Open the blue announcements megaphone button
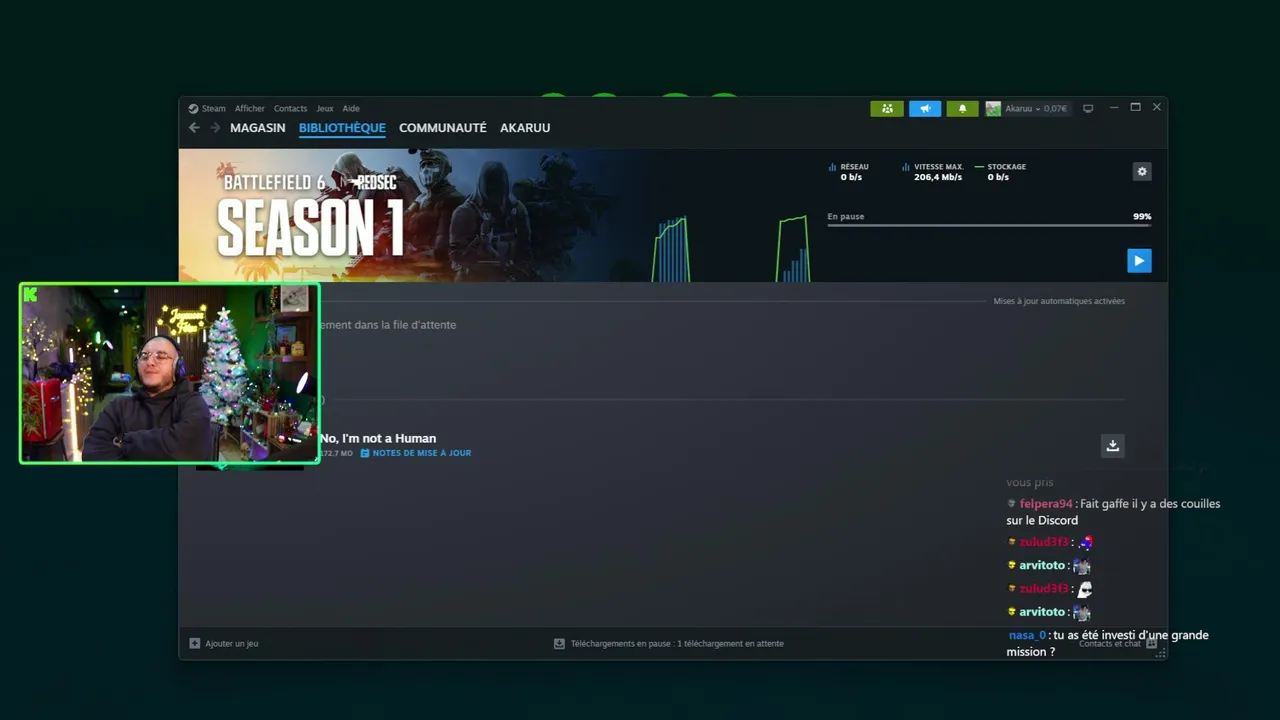 (925, 108)
